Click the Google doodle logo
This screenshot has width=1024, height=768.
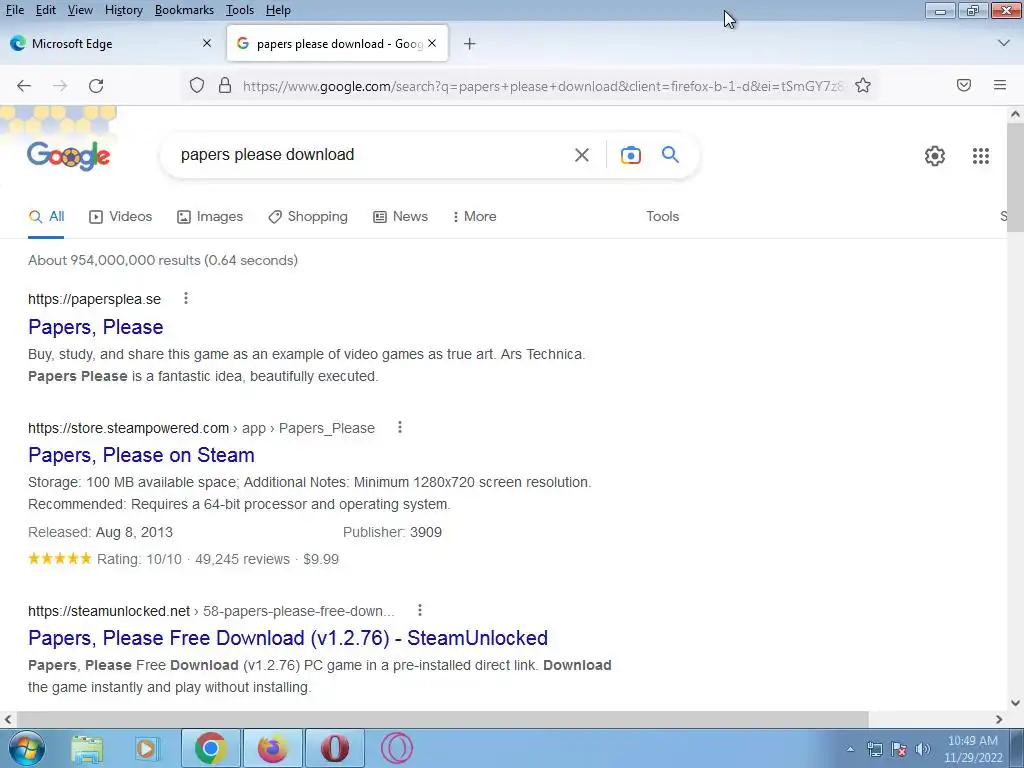69,155
